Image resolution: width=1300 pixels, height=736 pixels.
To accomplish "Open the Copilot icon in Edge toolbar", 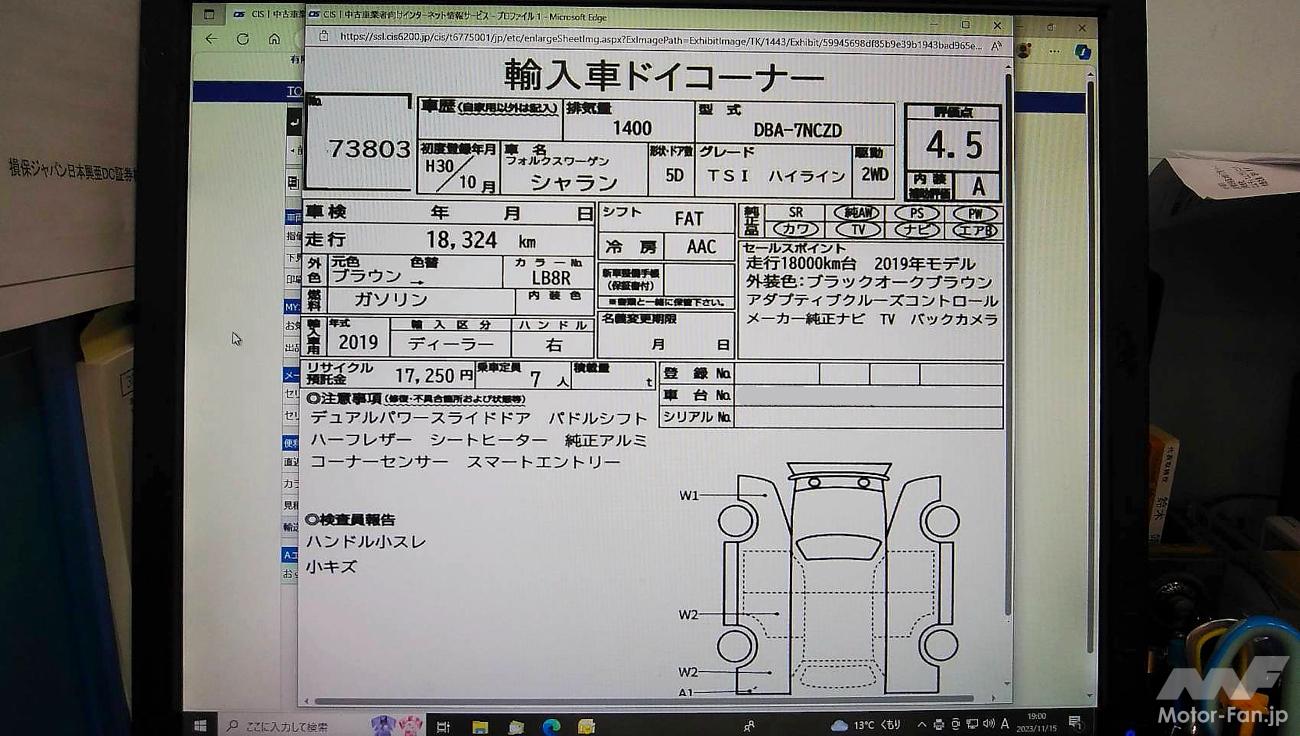I will [1081, 50].
